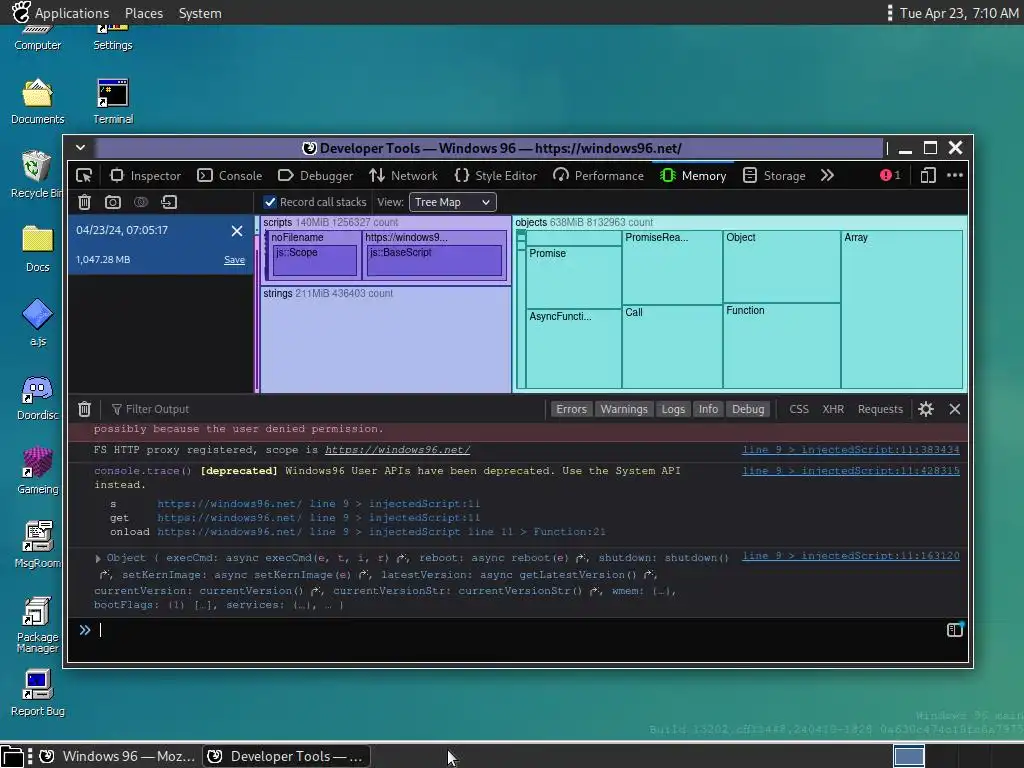Image resolution: width=1024 pixels, height=768 pixels.
Task: Uncheck Record call stacks checkbox
Action: [x=270, y=202]
